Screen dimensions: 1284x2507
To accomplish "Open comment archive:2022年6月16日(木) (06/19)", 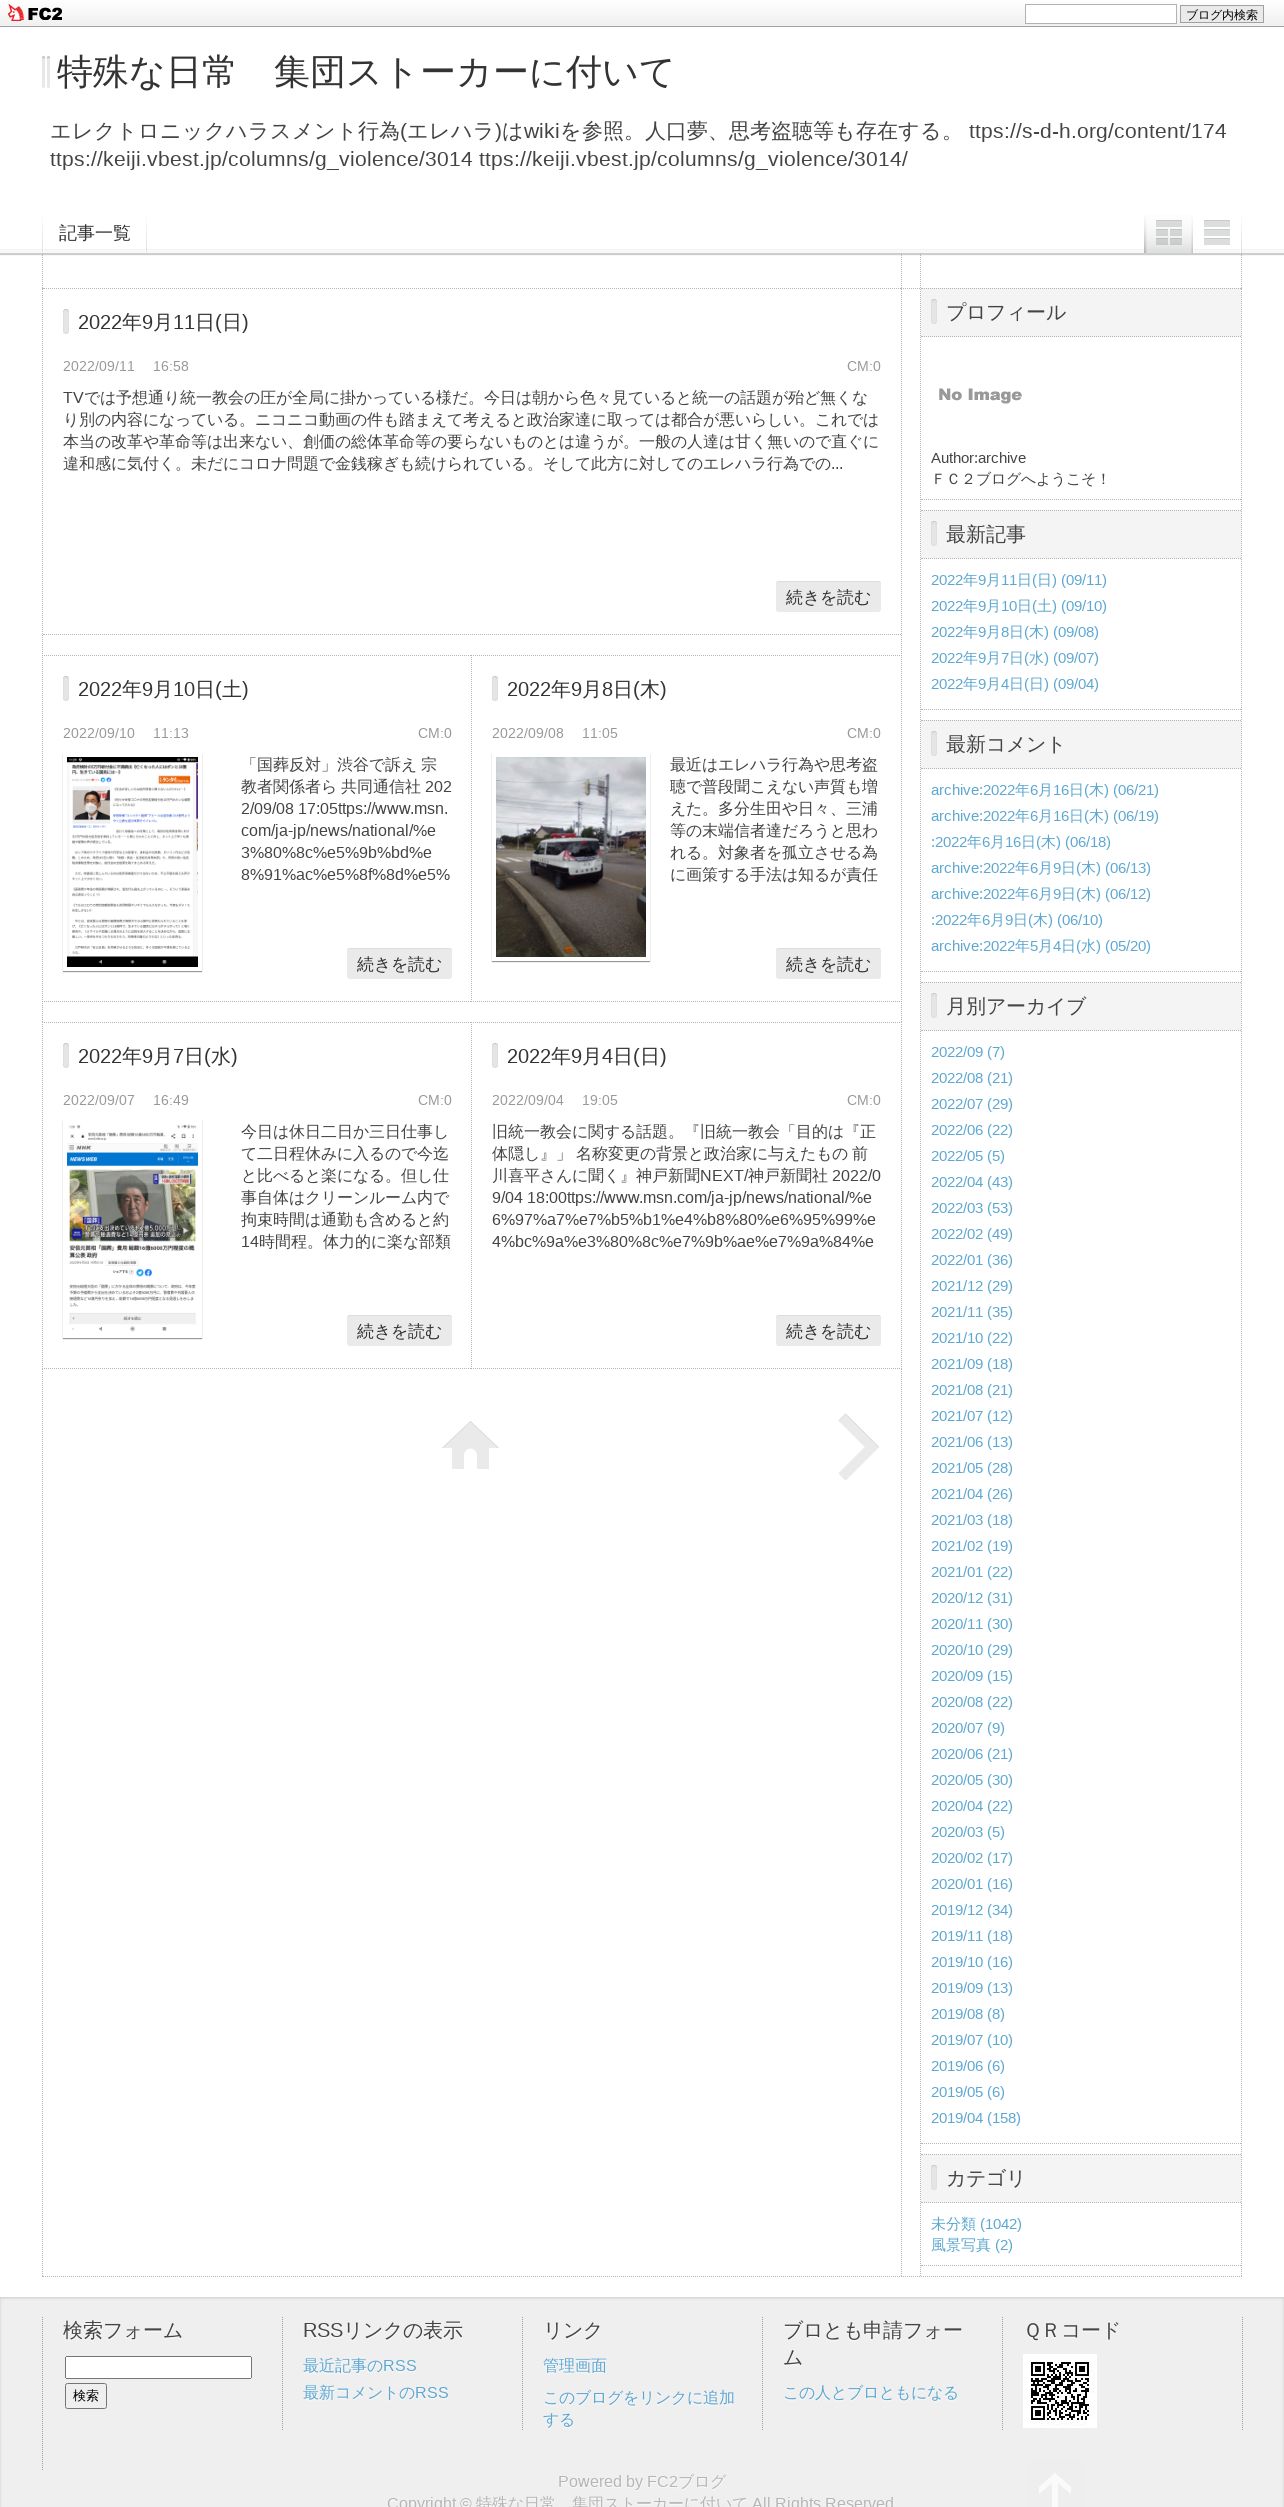I will pyautogui.click(x=1044, y=816).
